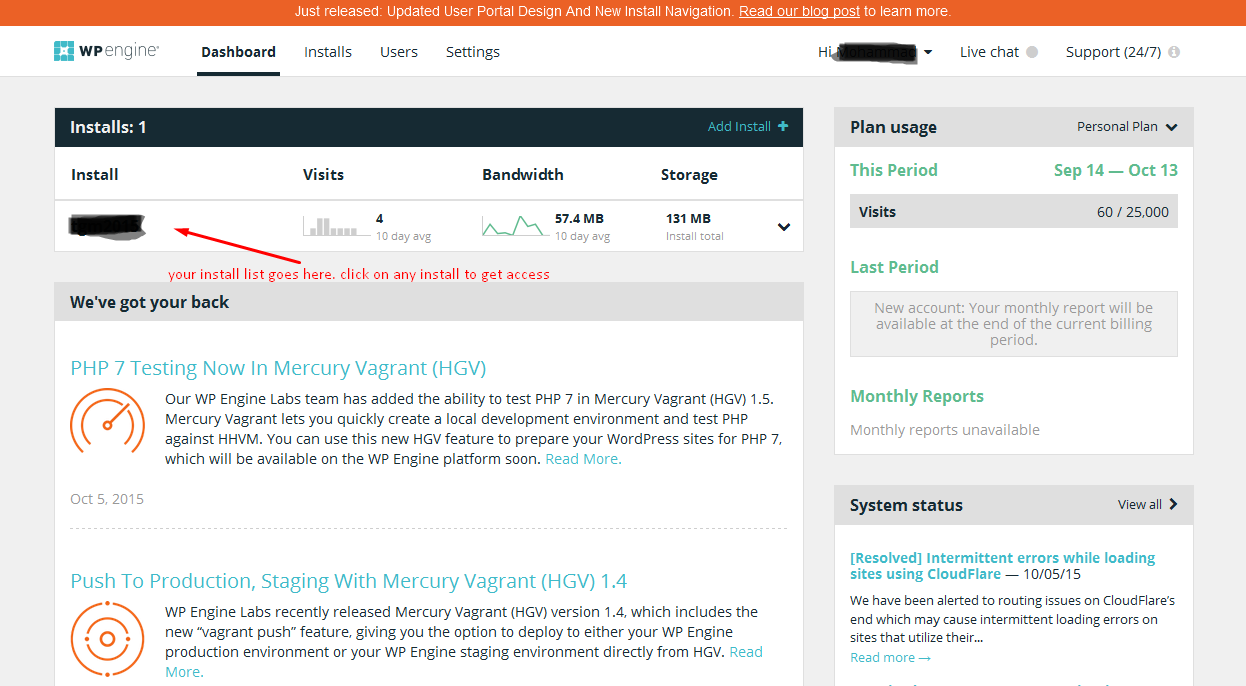Image resolution: width=1246 pixels, height=686 pixels.
Task: Click the Visits column header
Action: pyautogui.click(x=323, y=174)
